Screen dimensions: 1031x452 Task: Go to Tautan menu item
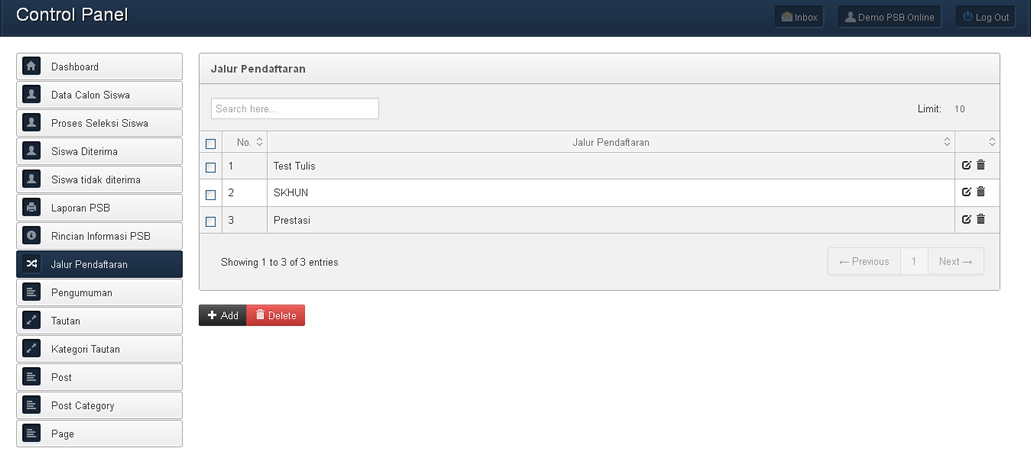coord(99,320)
